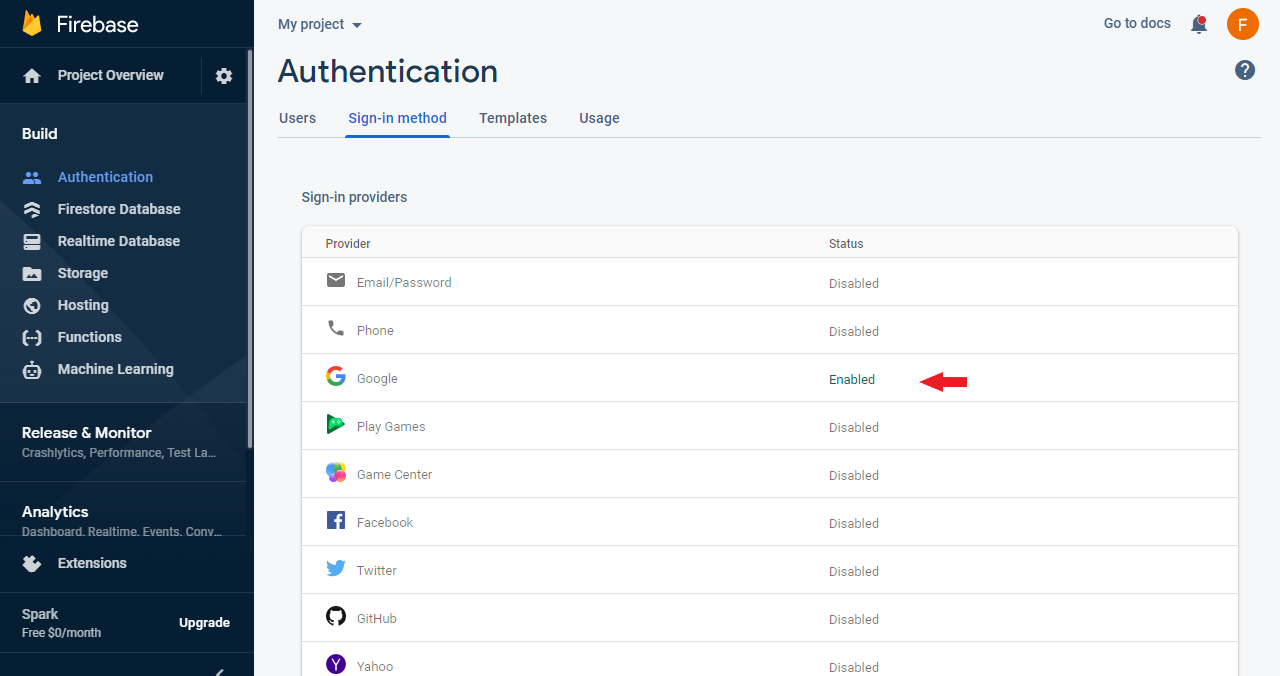Image resolution: width=1280 pixels, height=676 pixels.
Task: Open the account avatar menu
Action: [x=1242, y=24]
